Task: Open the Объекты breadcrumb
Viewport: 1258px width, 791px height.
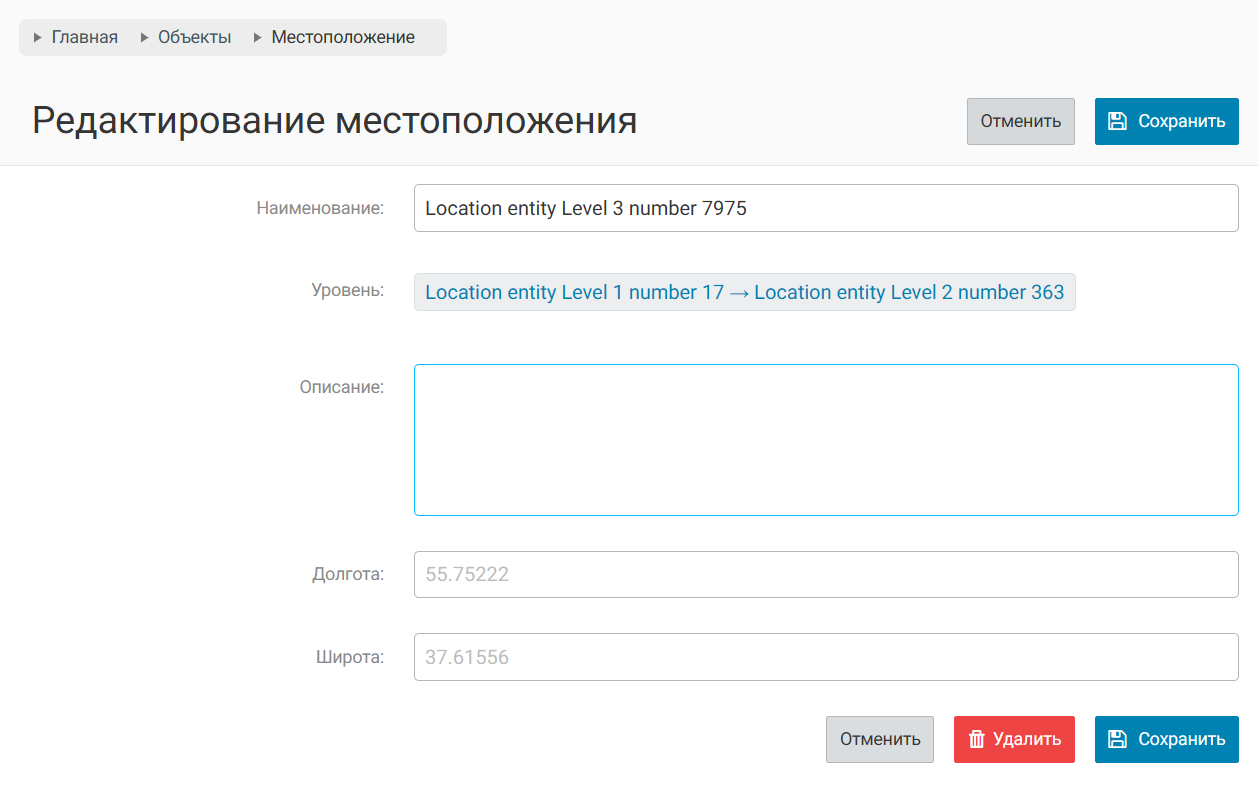Action: tap(194, 37)
